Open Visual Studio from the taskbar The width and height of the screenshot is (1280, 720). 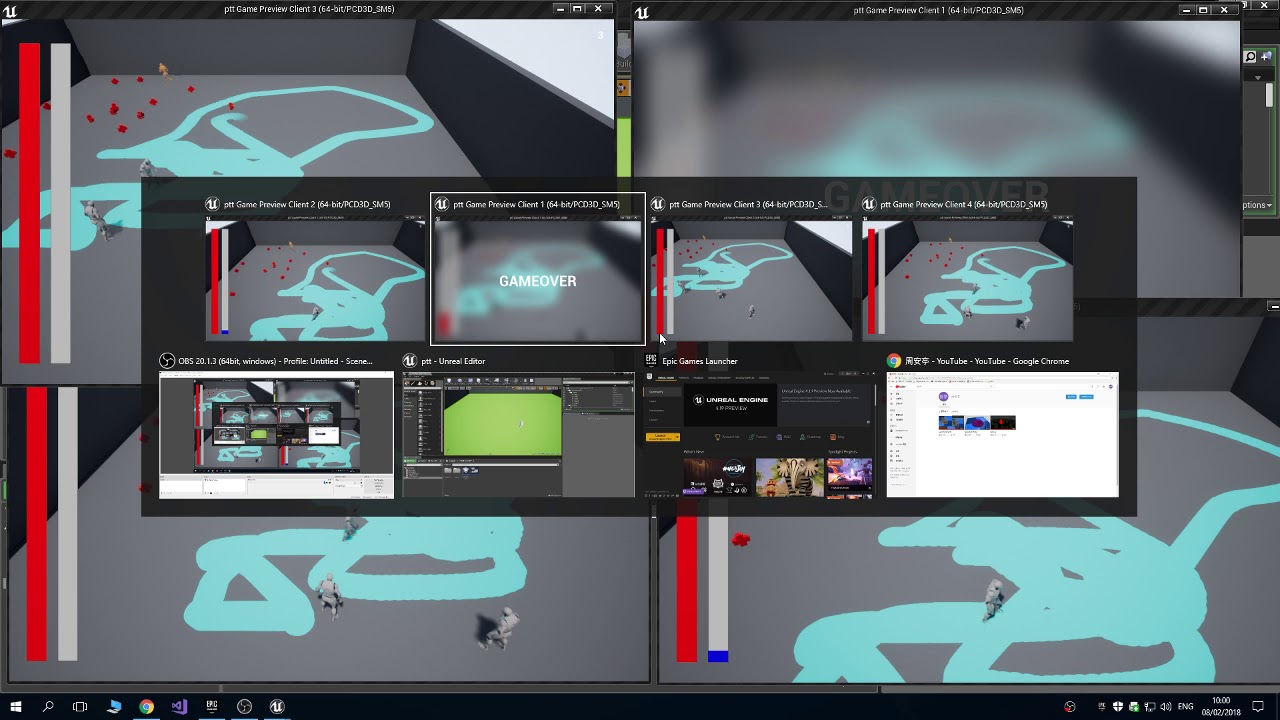pyautogui.click(x=179, y=706)
